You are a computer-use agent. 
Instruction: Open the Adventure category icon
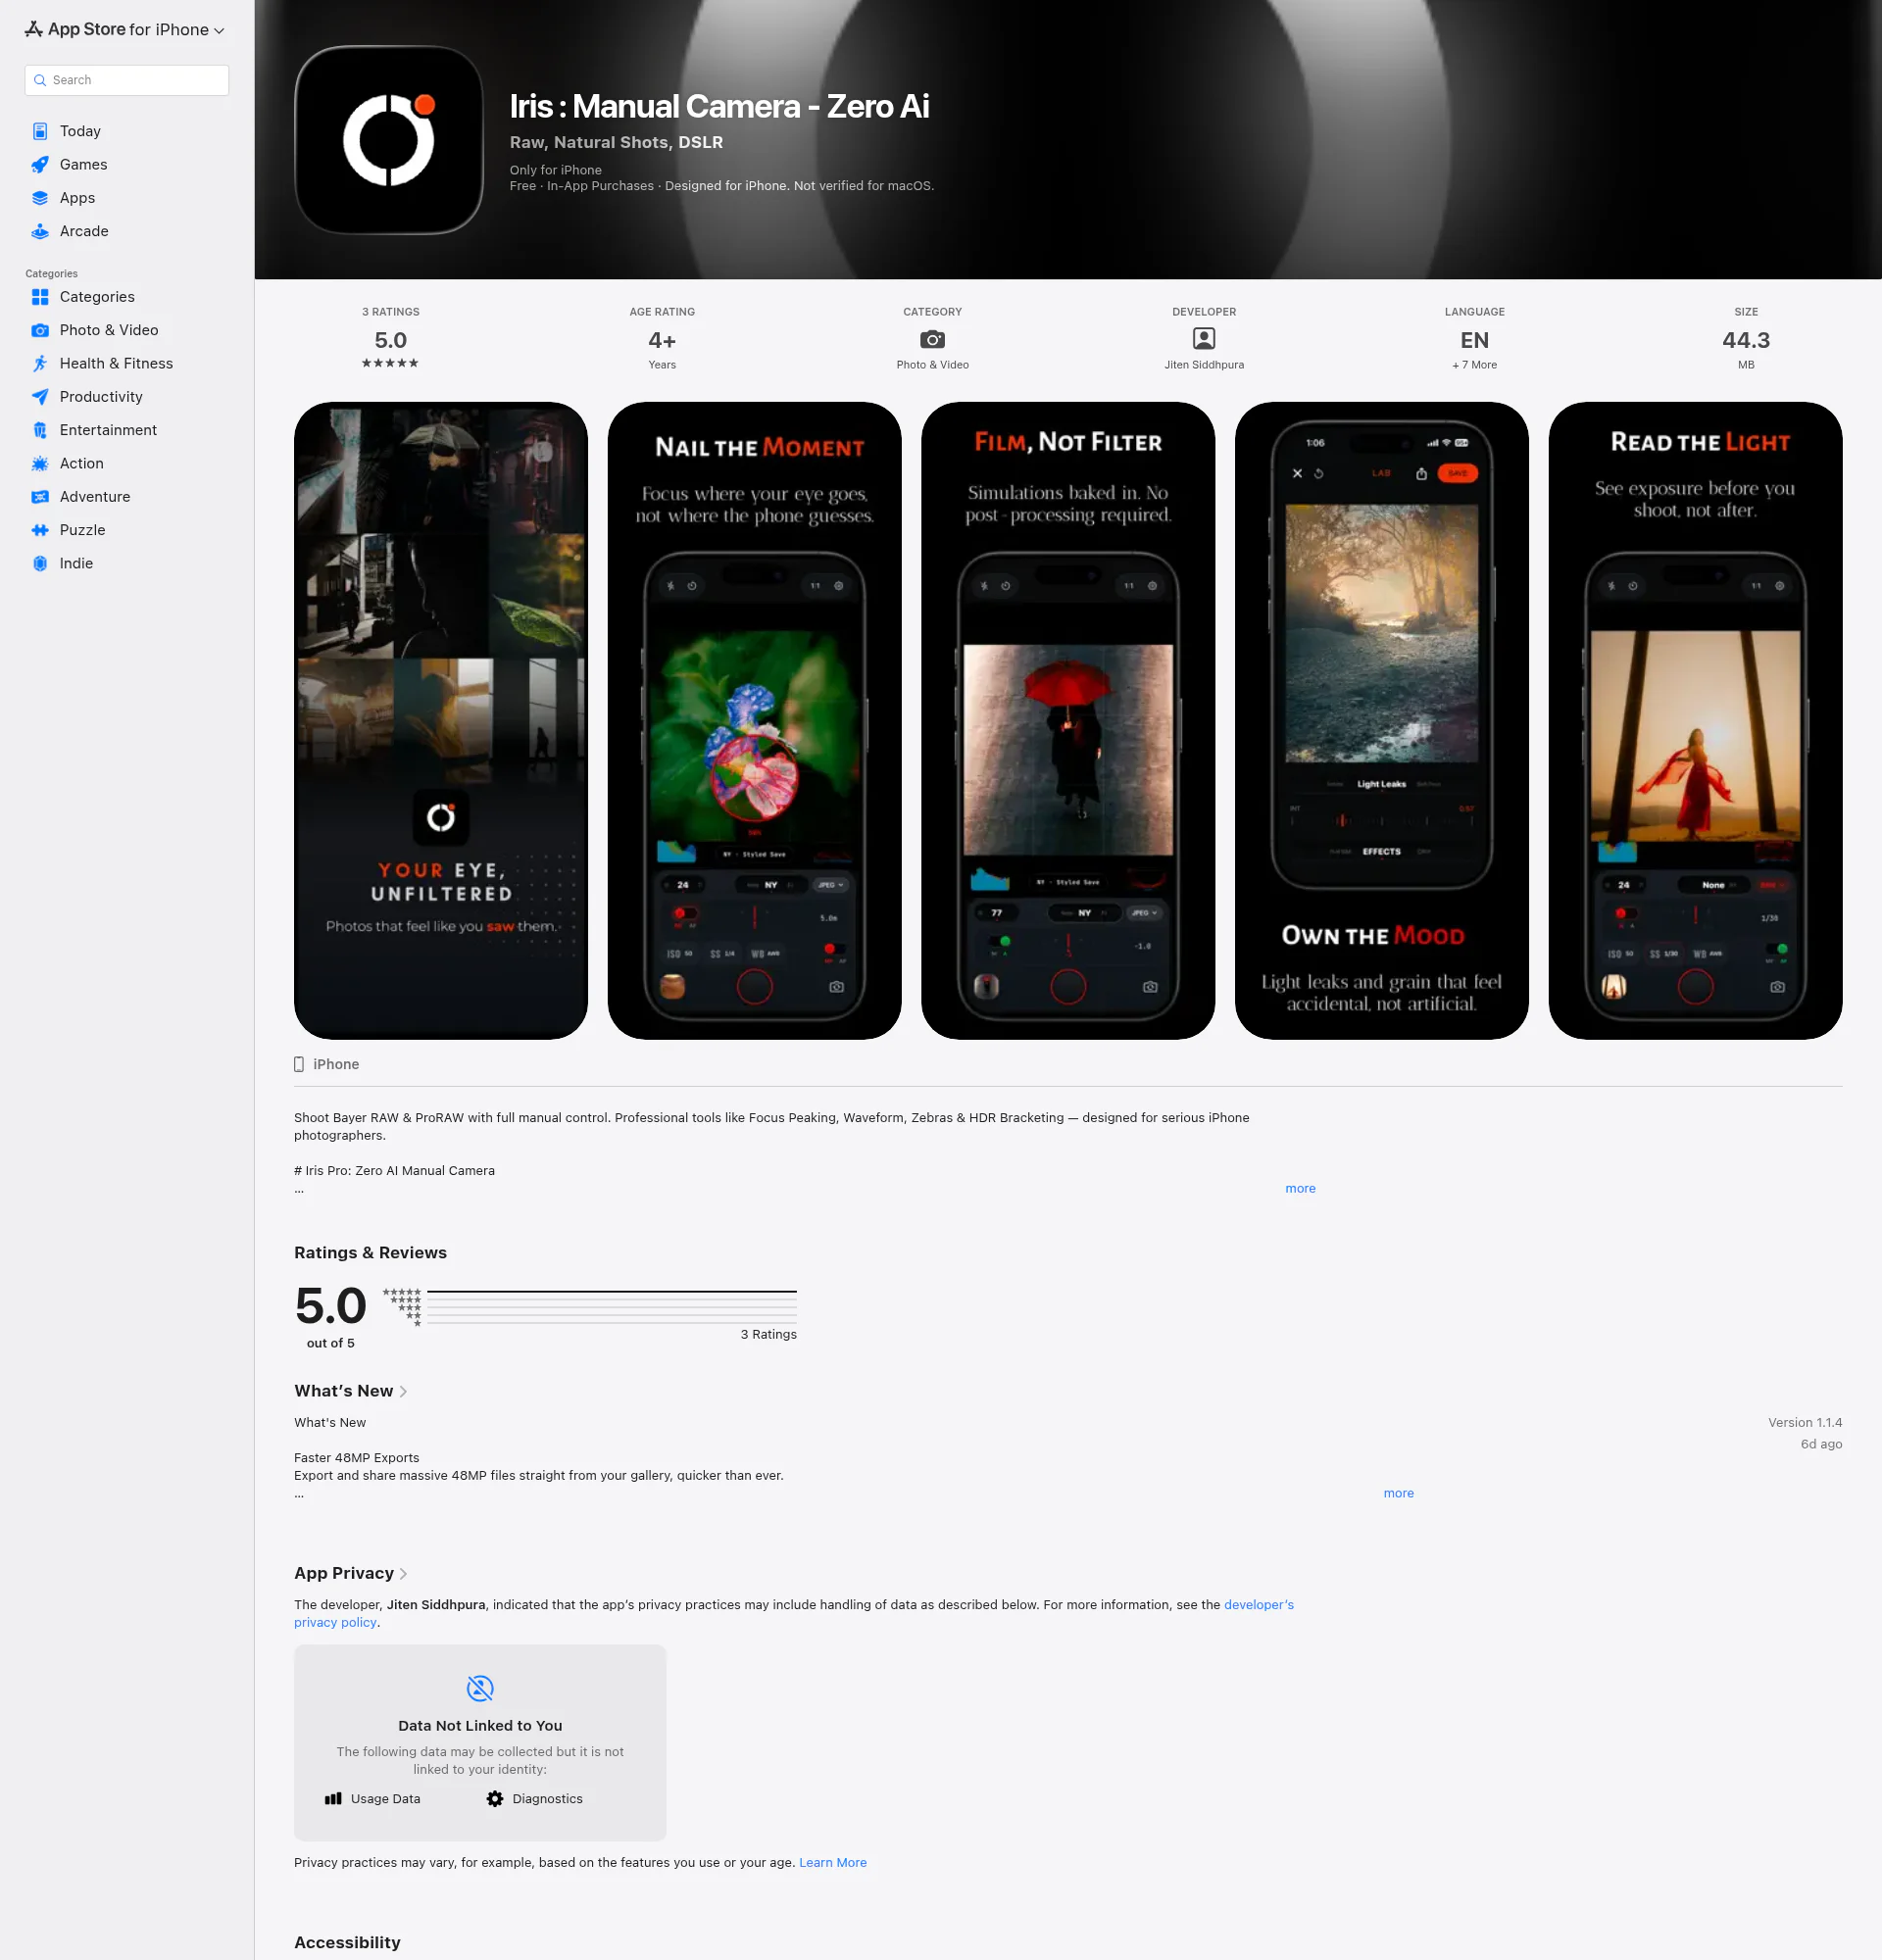click(x=40, y=497)
